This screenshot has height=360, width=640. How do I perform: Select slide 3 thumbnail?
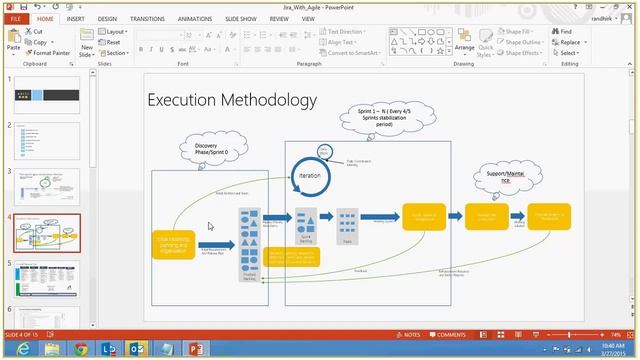click(x=47, y=187)
